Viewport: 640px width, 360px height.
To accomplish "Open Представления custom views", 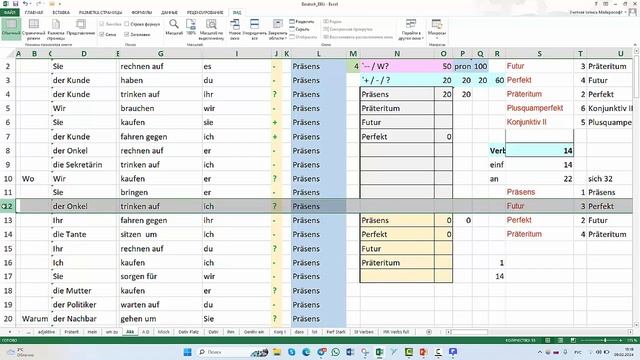I will [x=81, y=28].
